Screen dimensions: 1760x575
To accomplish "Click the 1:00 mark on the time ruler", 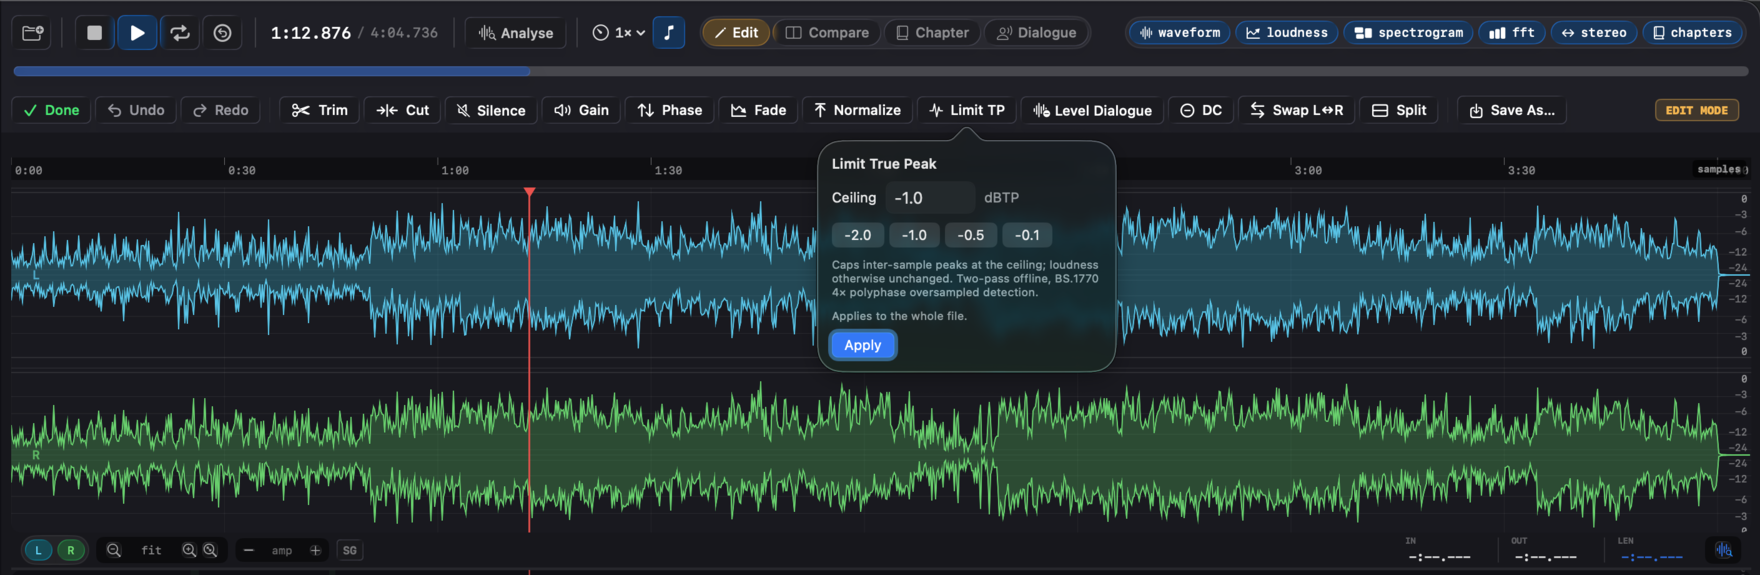I will click(x=455, y=171).
